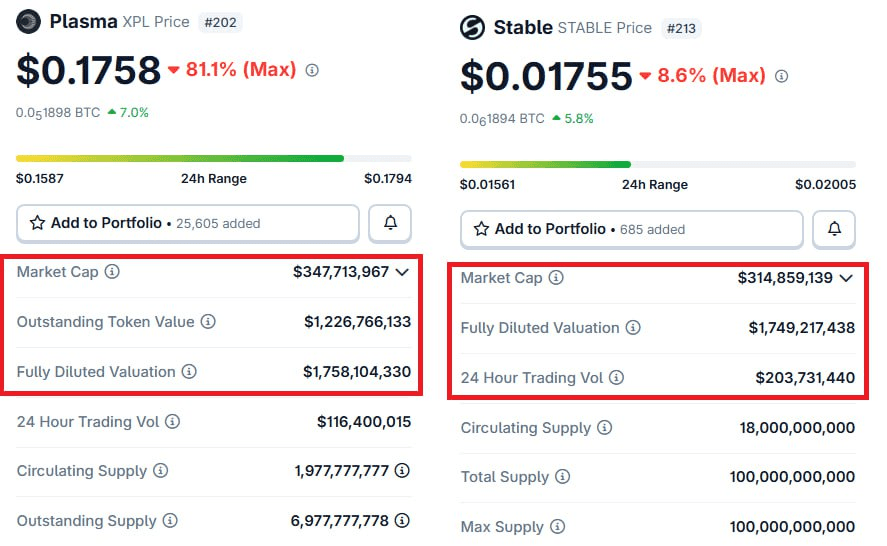Click the Stable 24h Range bar
Viewport: 887px width, 546px height.
(x=657, y=164)
